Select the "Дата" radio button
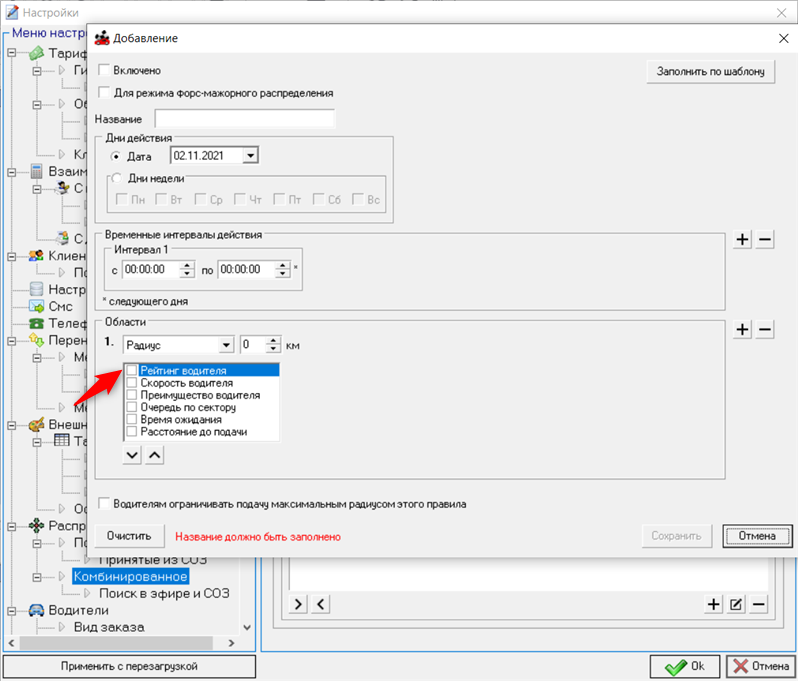The height and width of the screenshot is (681, 798). coord(116,156)
